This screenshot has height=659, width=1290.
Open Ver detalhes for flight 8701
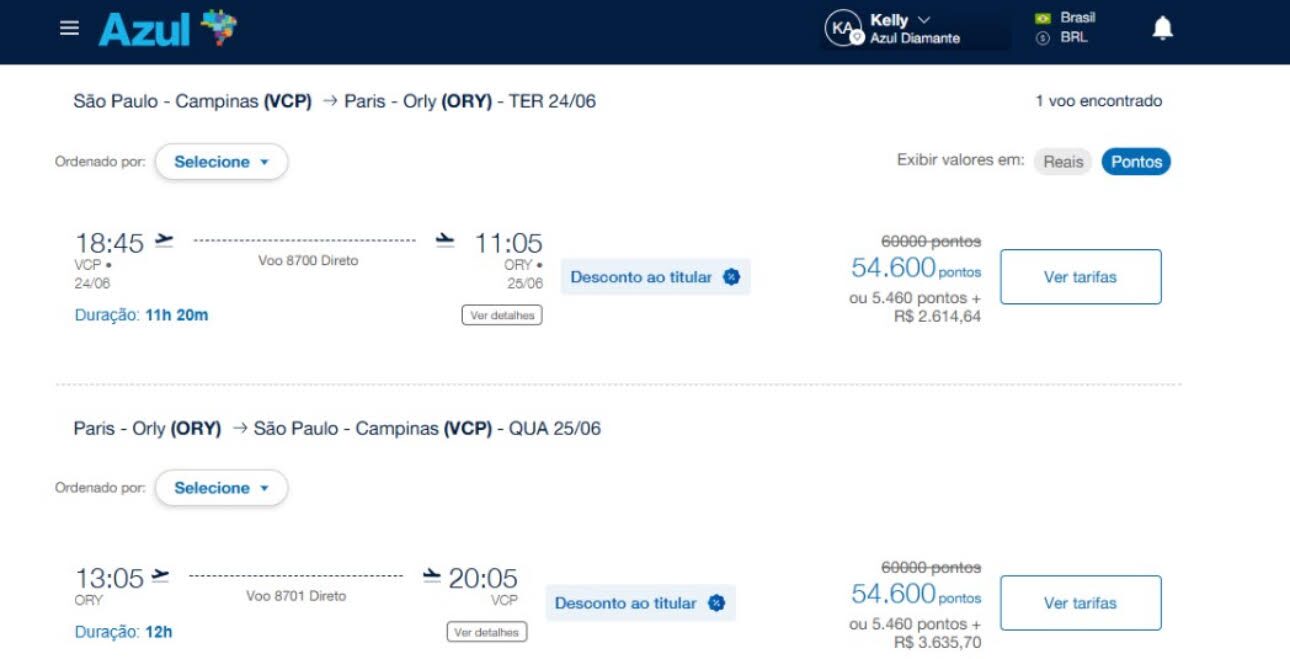487,632
